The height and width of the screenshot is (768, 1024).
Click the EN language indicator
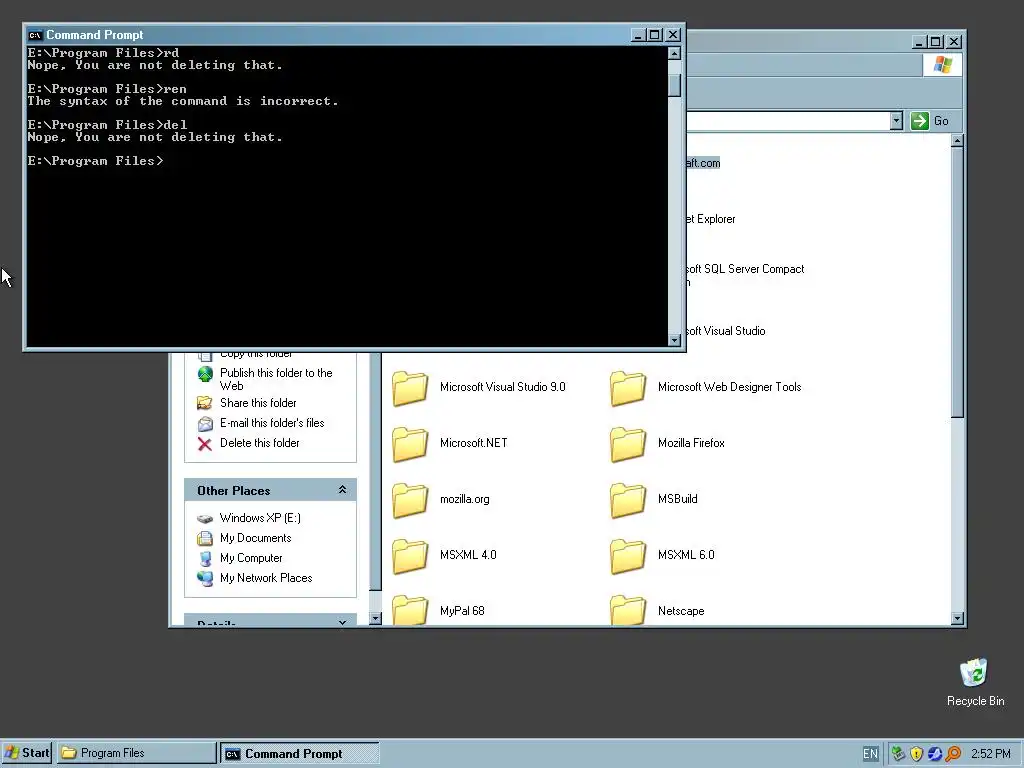coord(871,754)
